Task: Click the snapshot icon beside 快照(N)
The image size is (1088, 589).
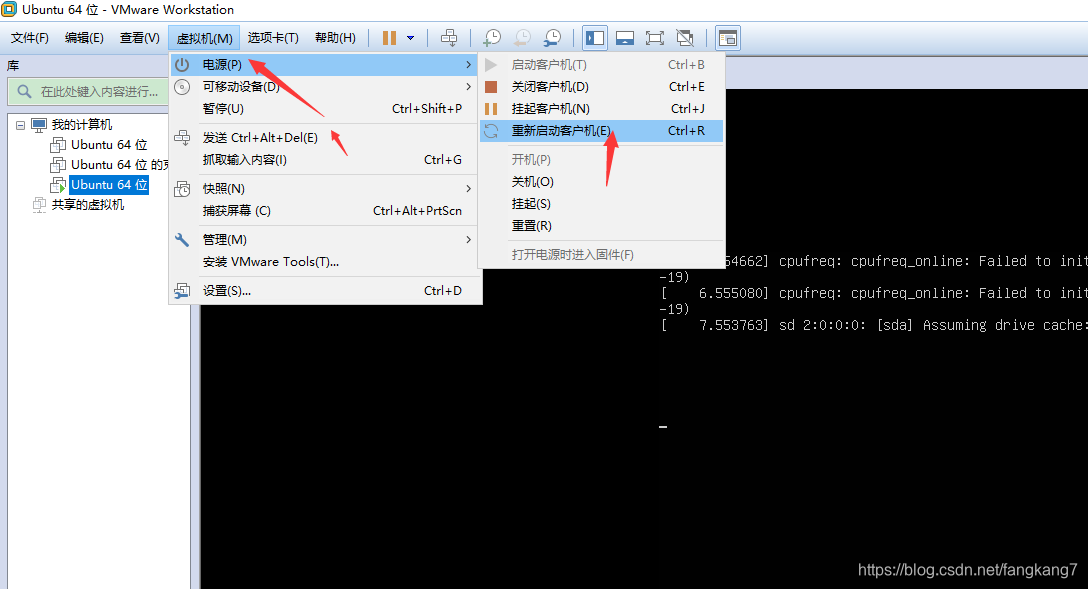Action: [182, 189]
